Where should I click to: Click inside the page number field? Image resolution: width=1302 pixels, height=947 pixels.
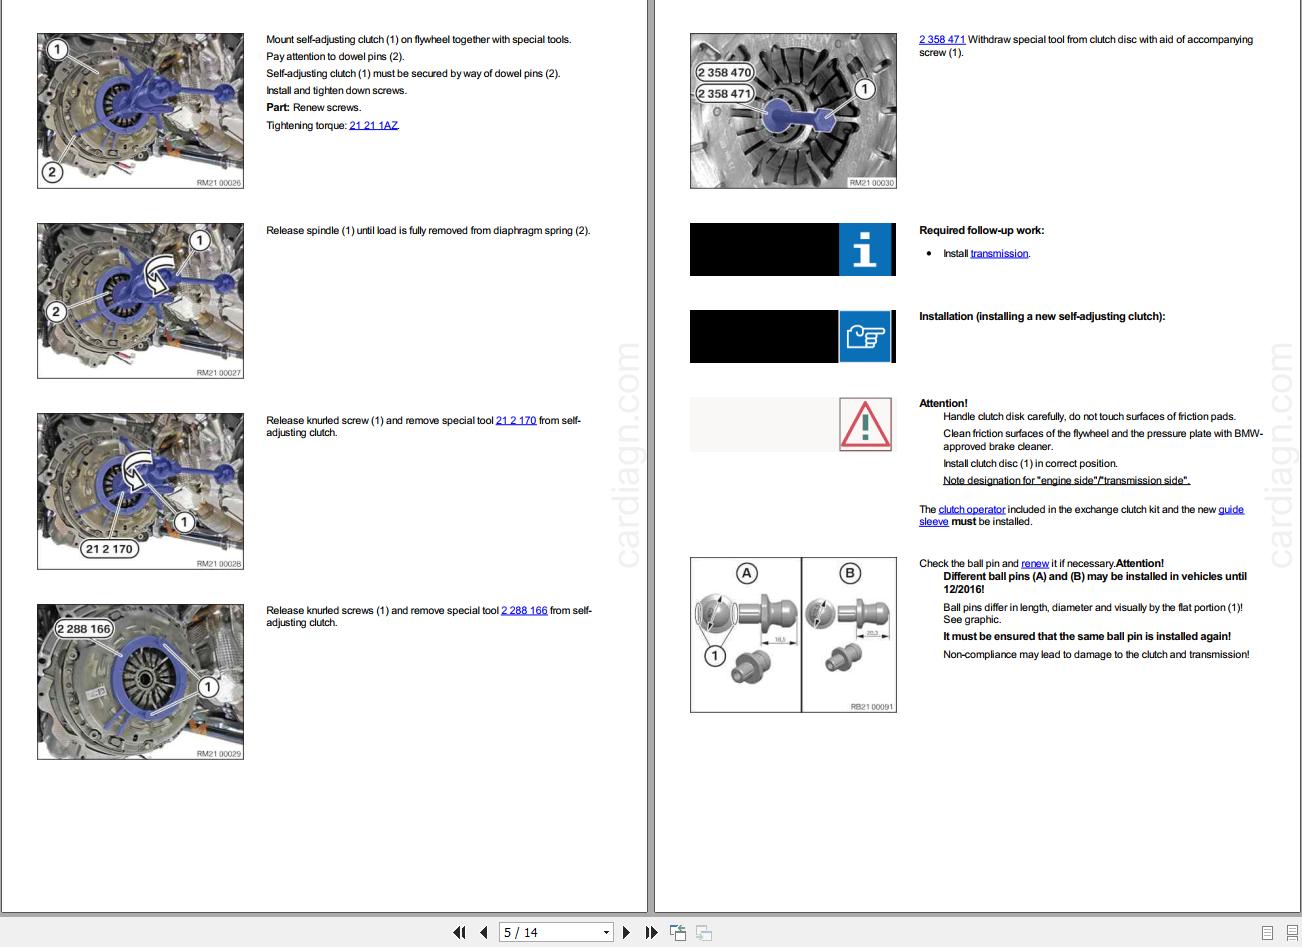tap(540, 932)
